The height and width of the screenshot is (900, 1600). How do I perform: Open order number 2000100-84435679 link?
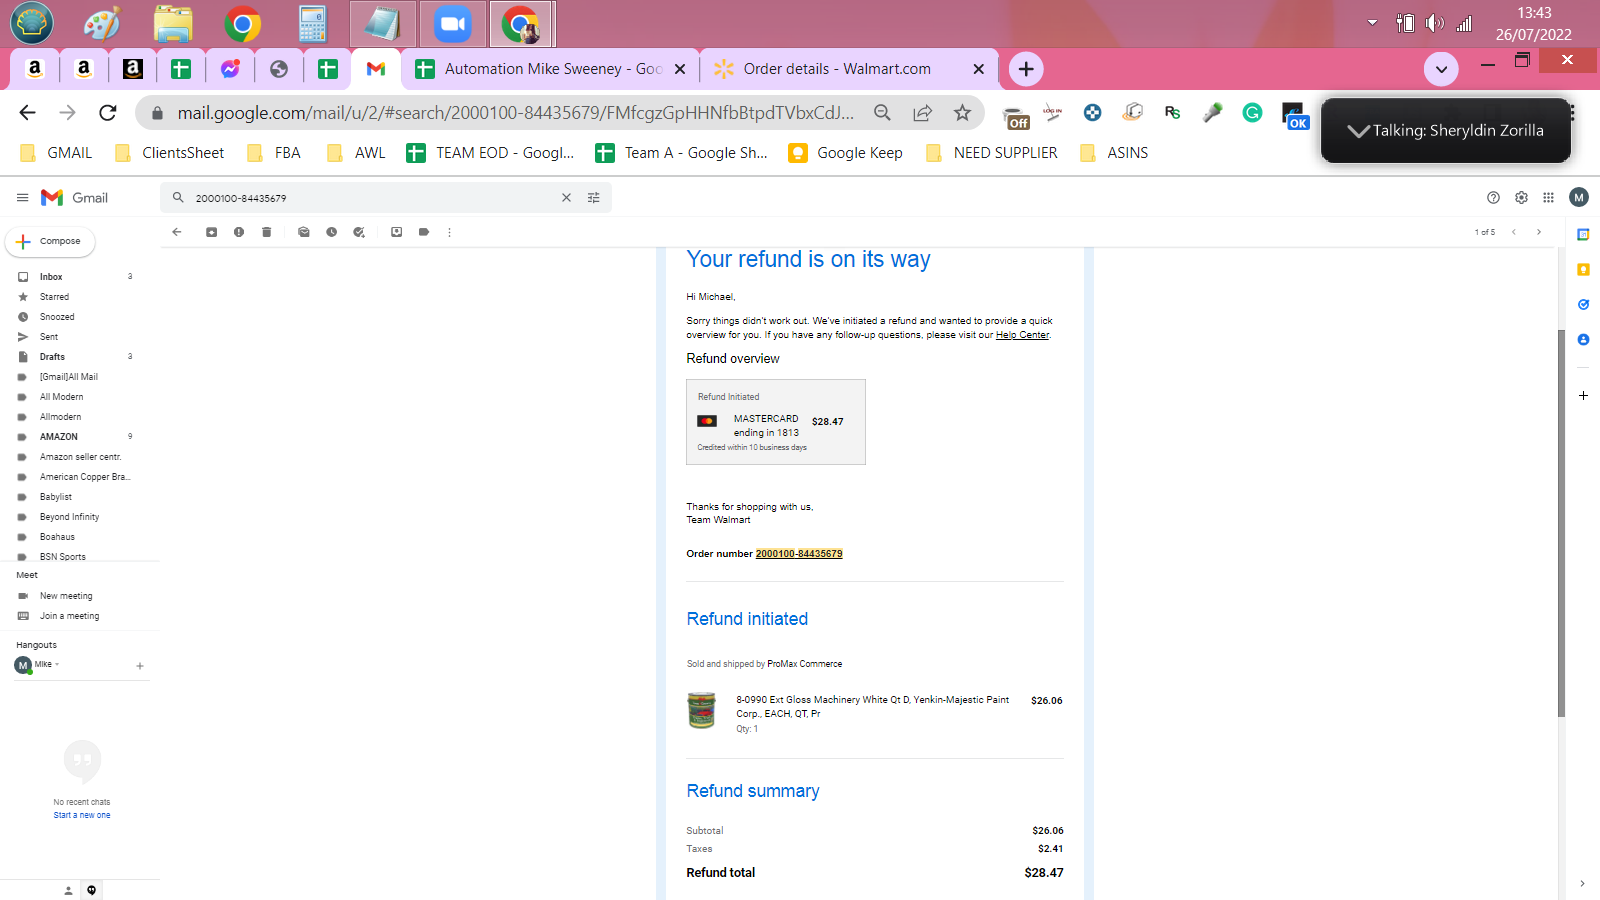pos(799,554)
